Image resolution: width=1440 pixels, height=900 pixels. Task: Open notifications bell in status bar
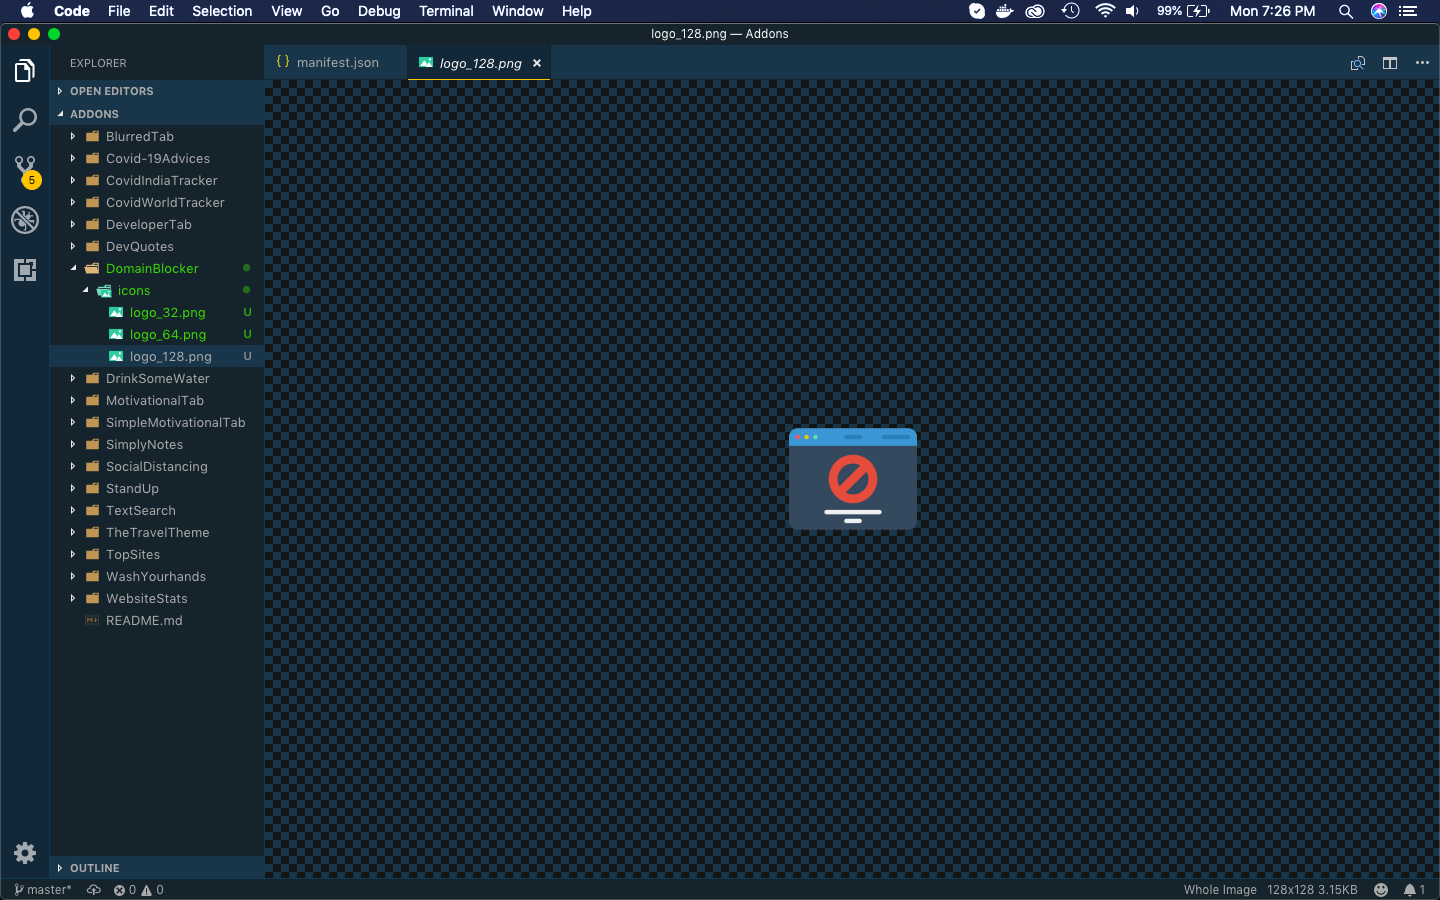1414,890
